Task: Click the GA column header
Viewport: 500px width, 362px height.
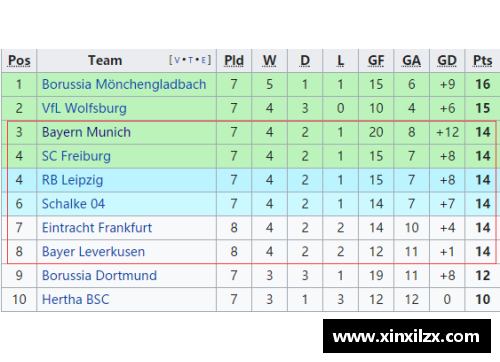Action: tap(412, 61)
